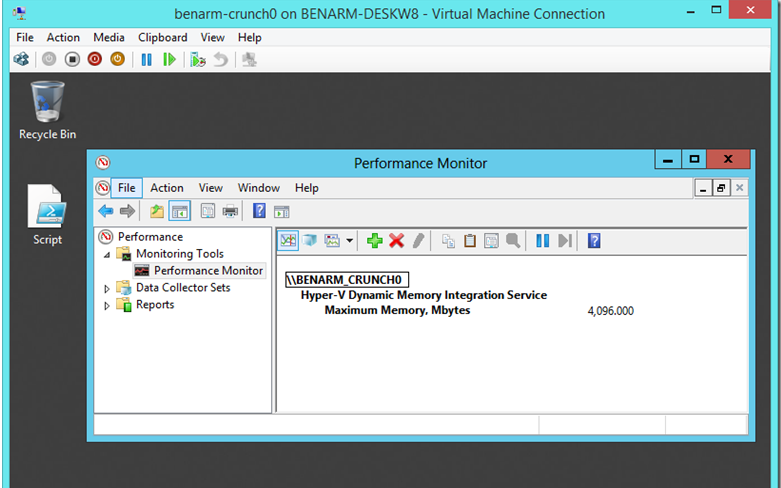This screenshot has width=781, height=488.
Task: Open the Action menu in Performance Monitor
Action: pyautogui.click(x=166, y=188)
